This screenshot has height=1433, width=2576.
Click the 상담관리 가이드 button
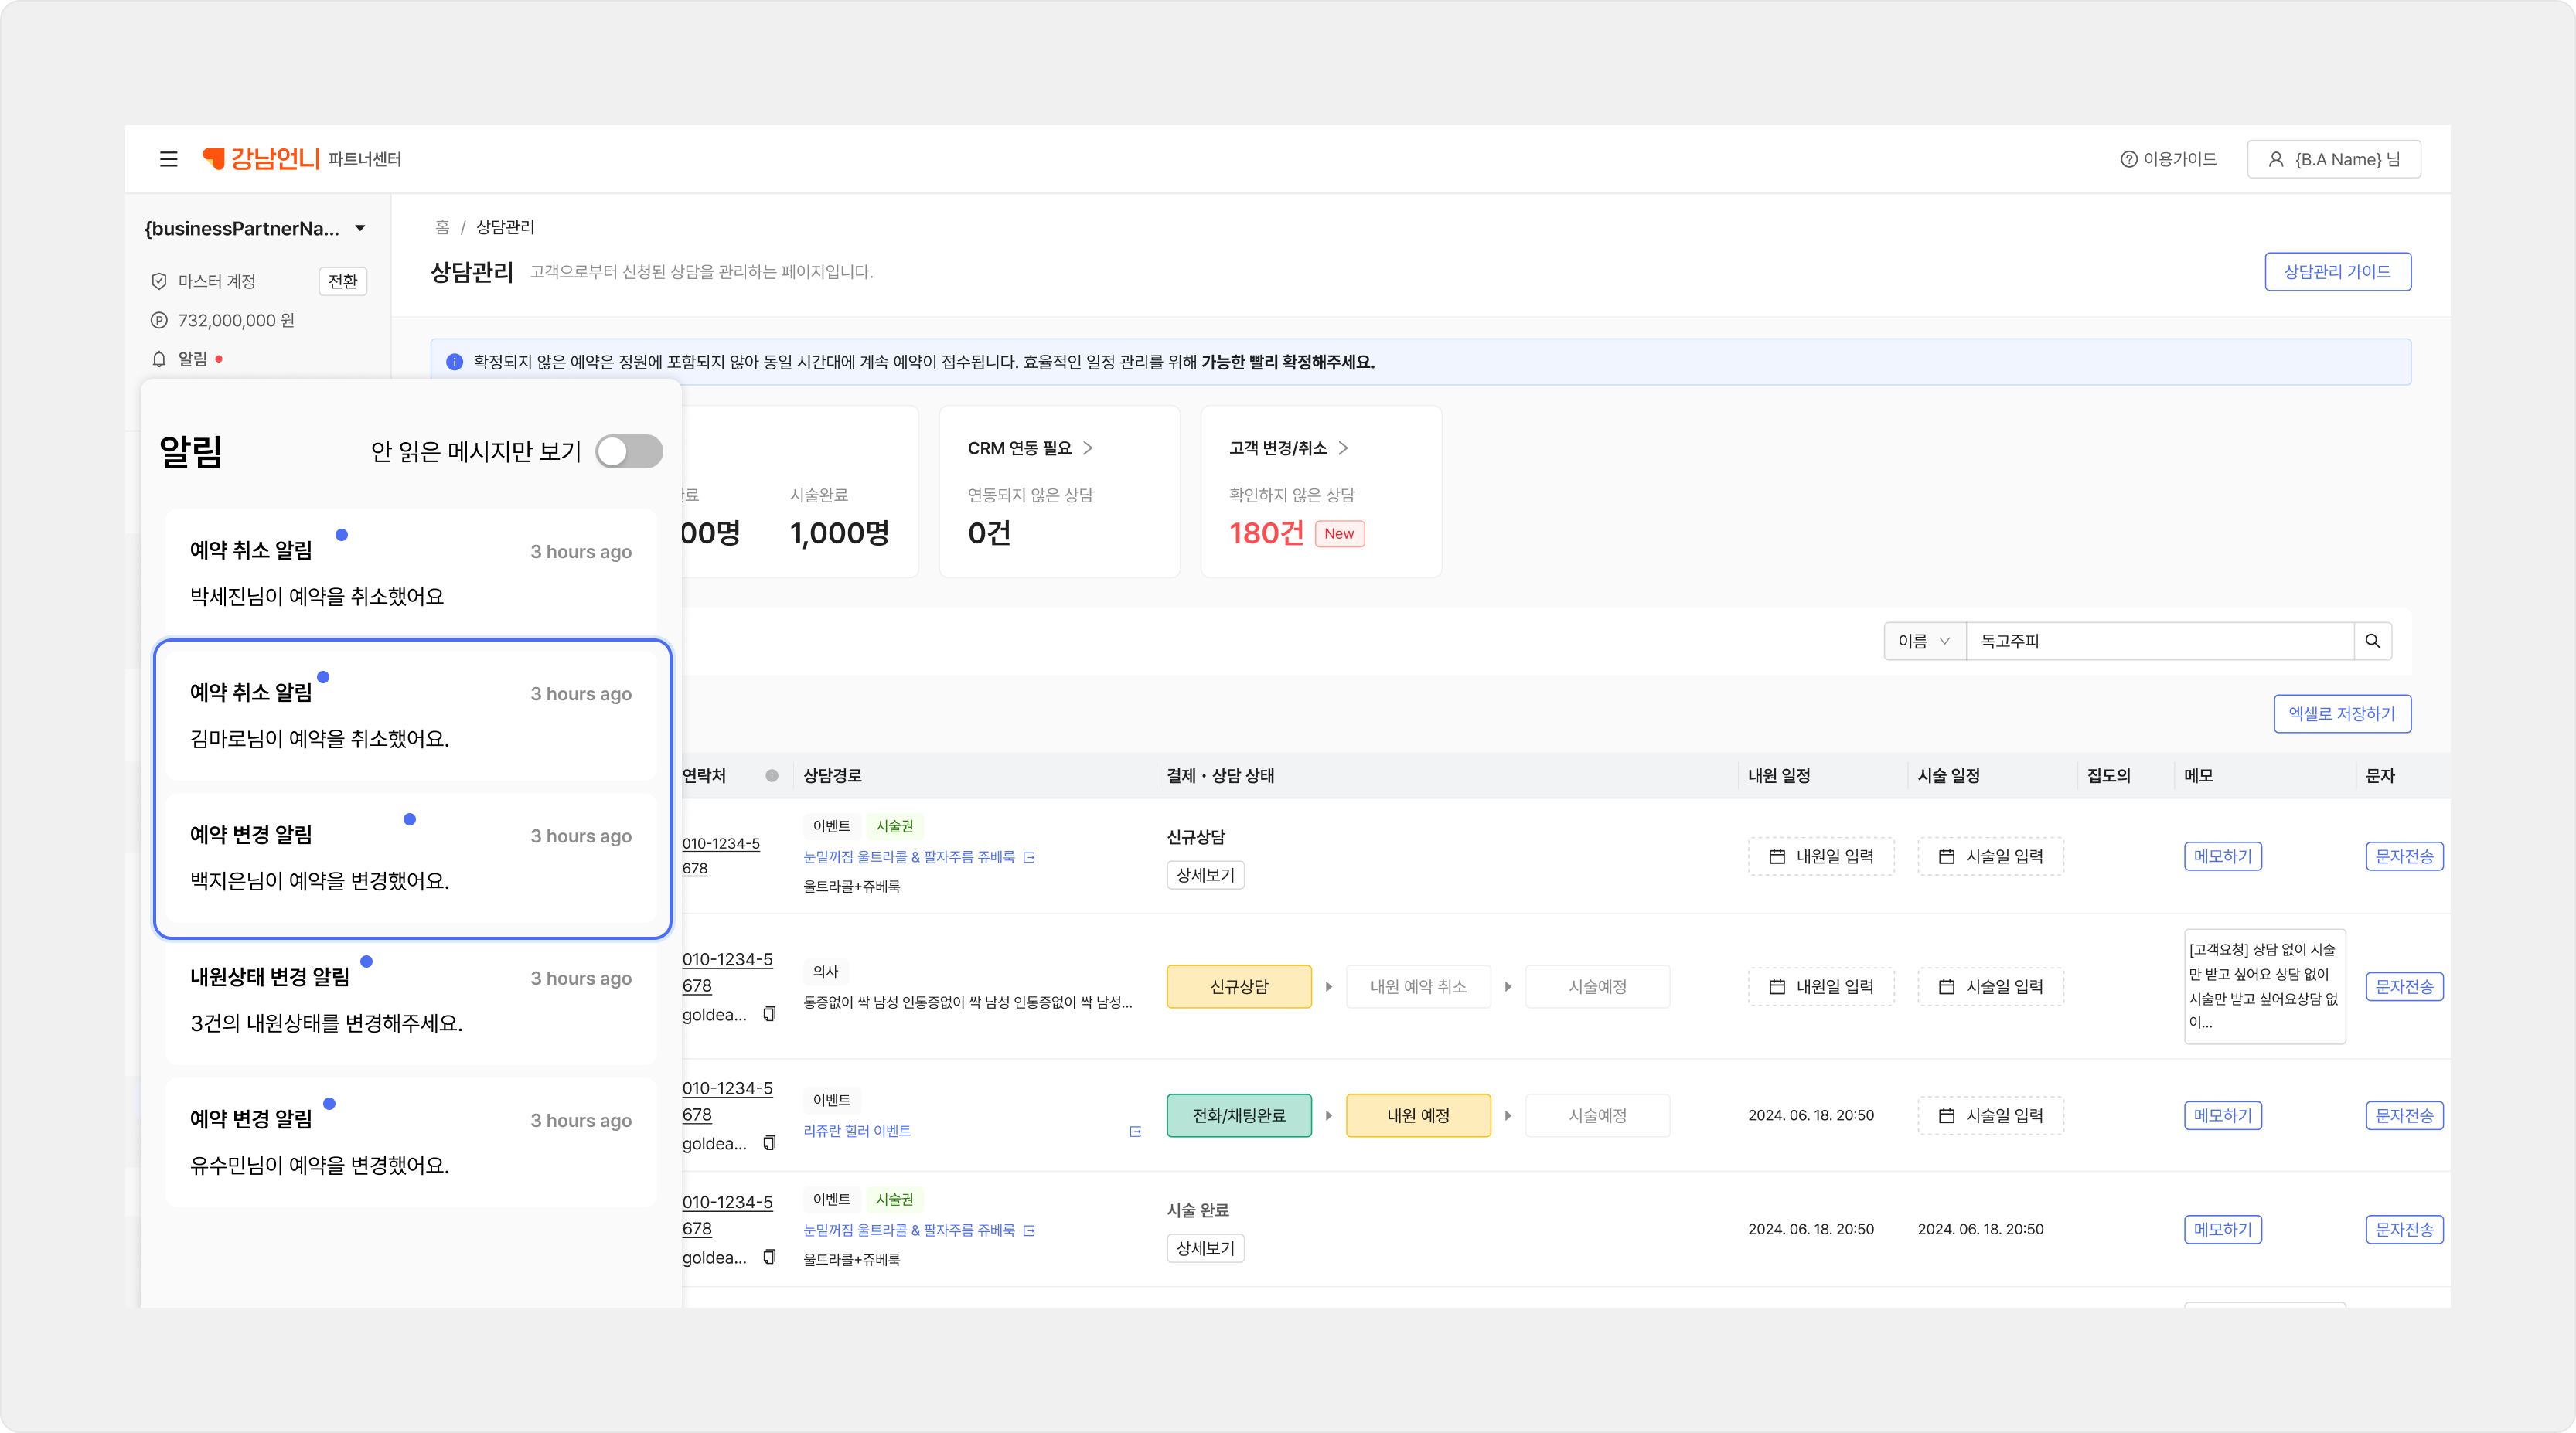pyautogui.click(x=2337, y=272)
